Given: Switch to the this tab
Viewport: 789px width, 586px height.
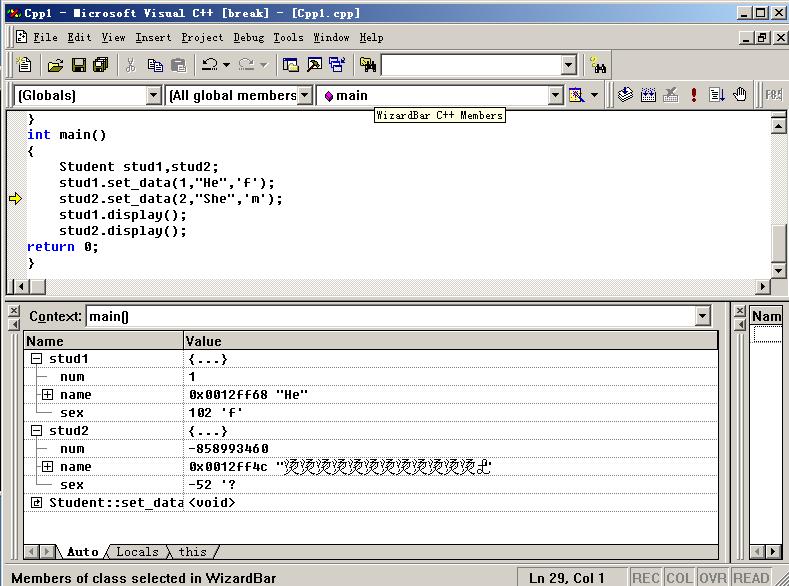Looking at the screenshot, I should [x=192, y=552].
